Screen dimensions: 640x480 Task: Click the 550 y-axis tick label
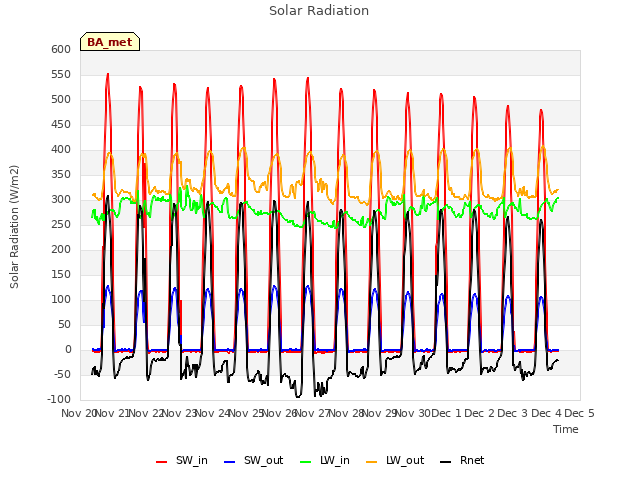61,74
